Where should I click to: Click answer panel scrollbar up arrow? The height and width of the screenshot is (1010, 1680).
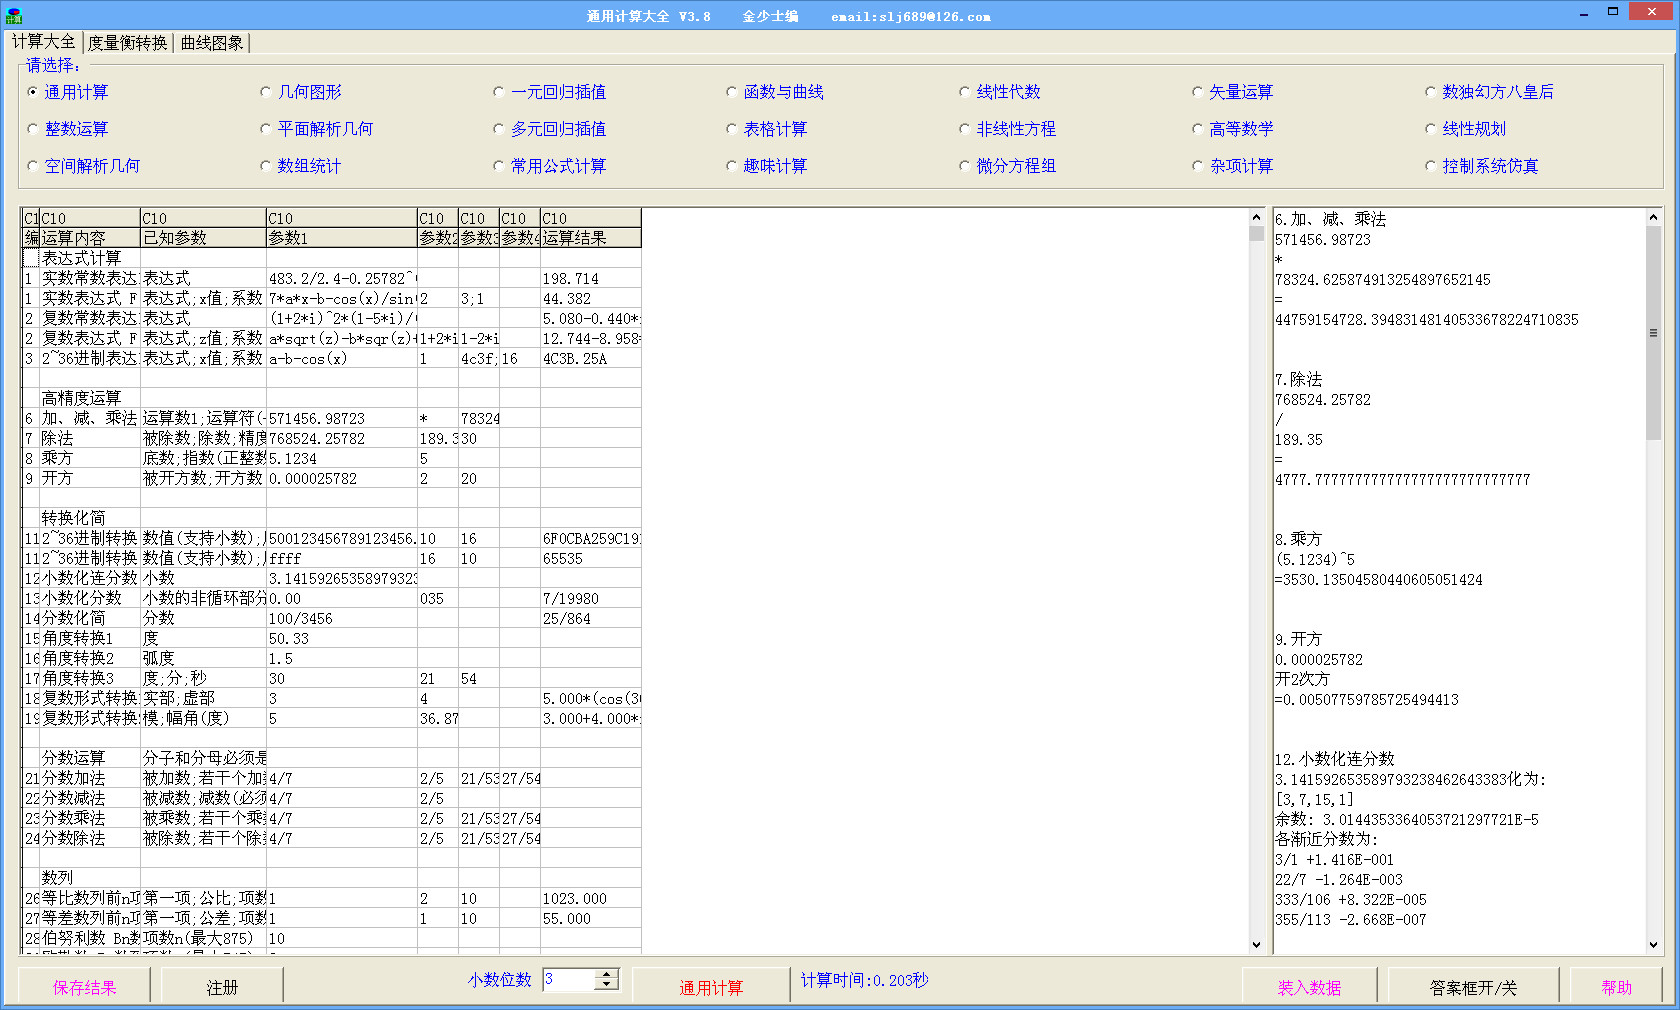pyautogui.click(x=1653, y=217)
